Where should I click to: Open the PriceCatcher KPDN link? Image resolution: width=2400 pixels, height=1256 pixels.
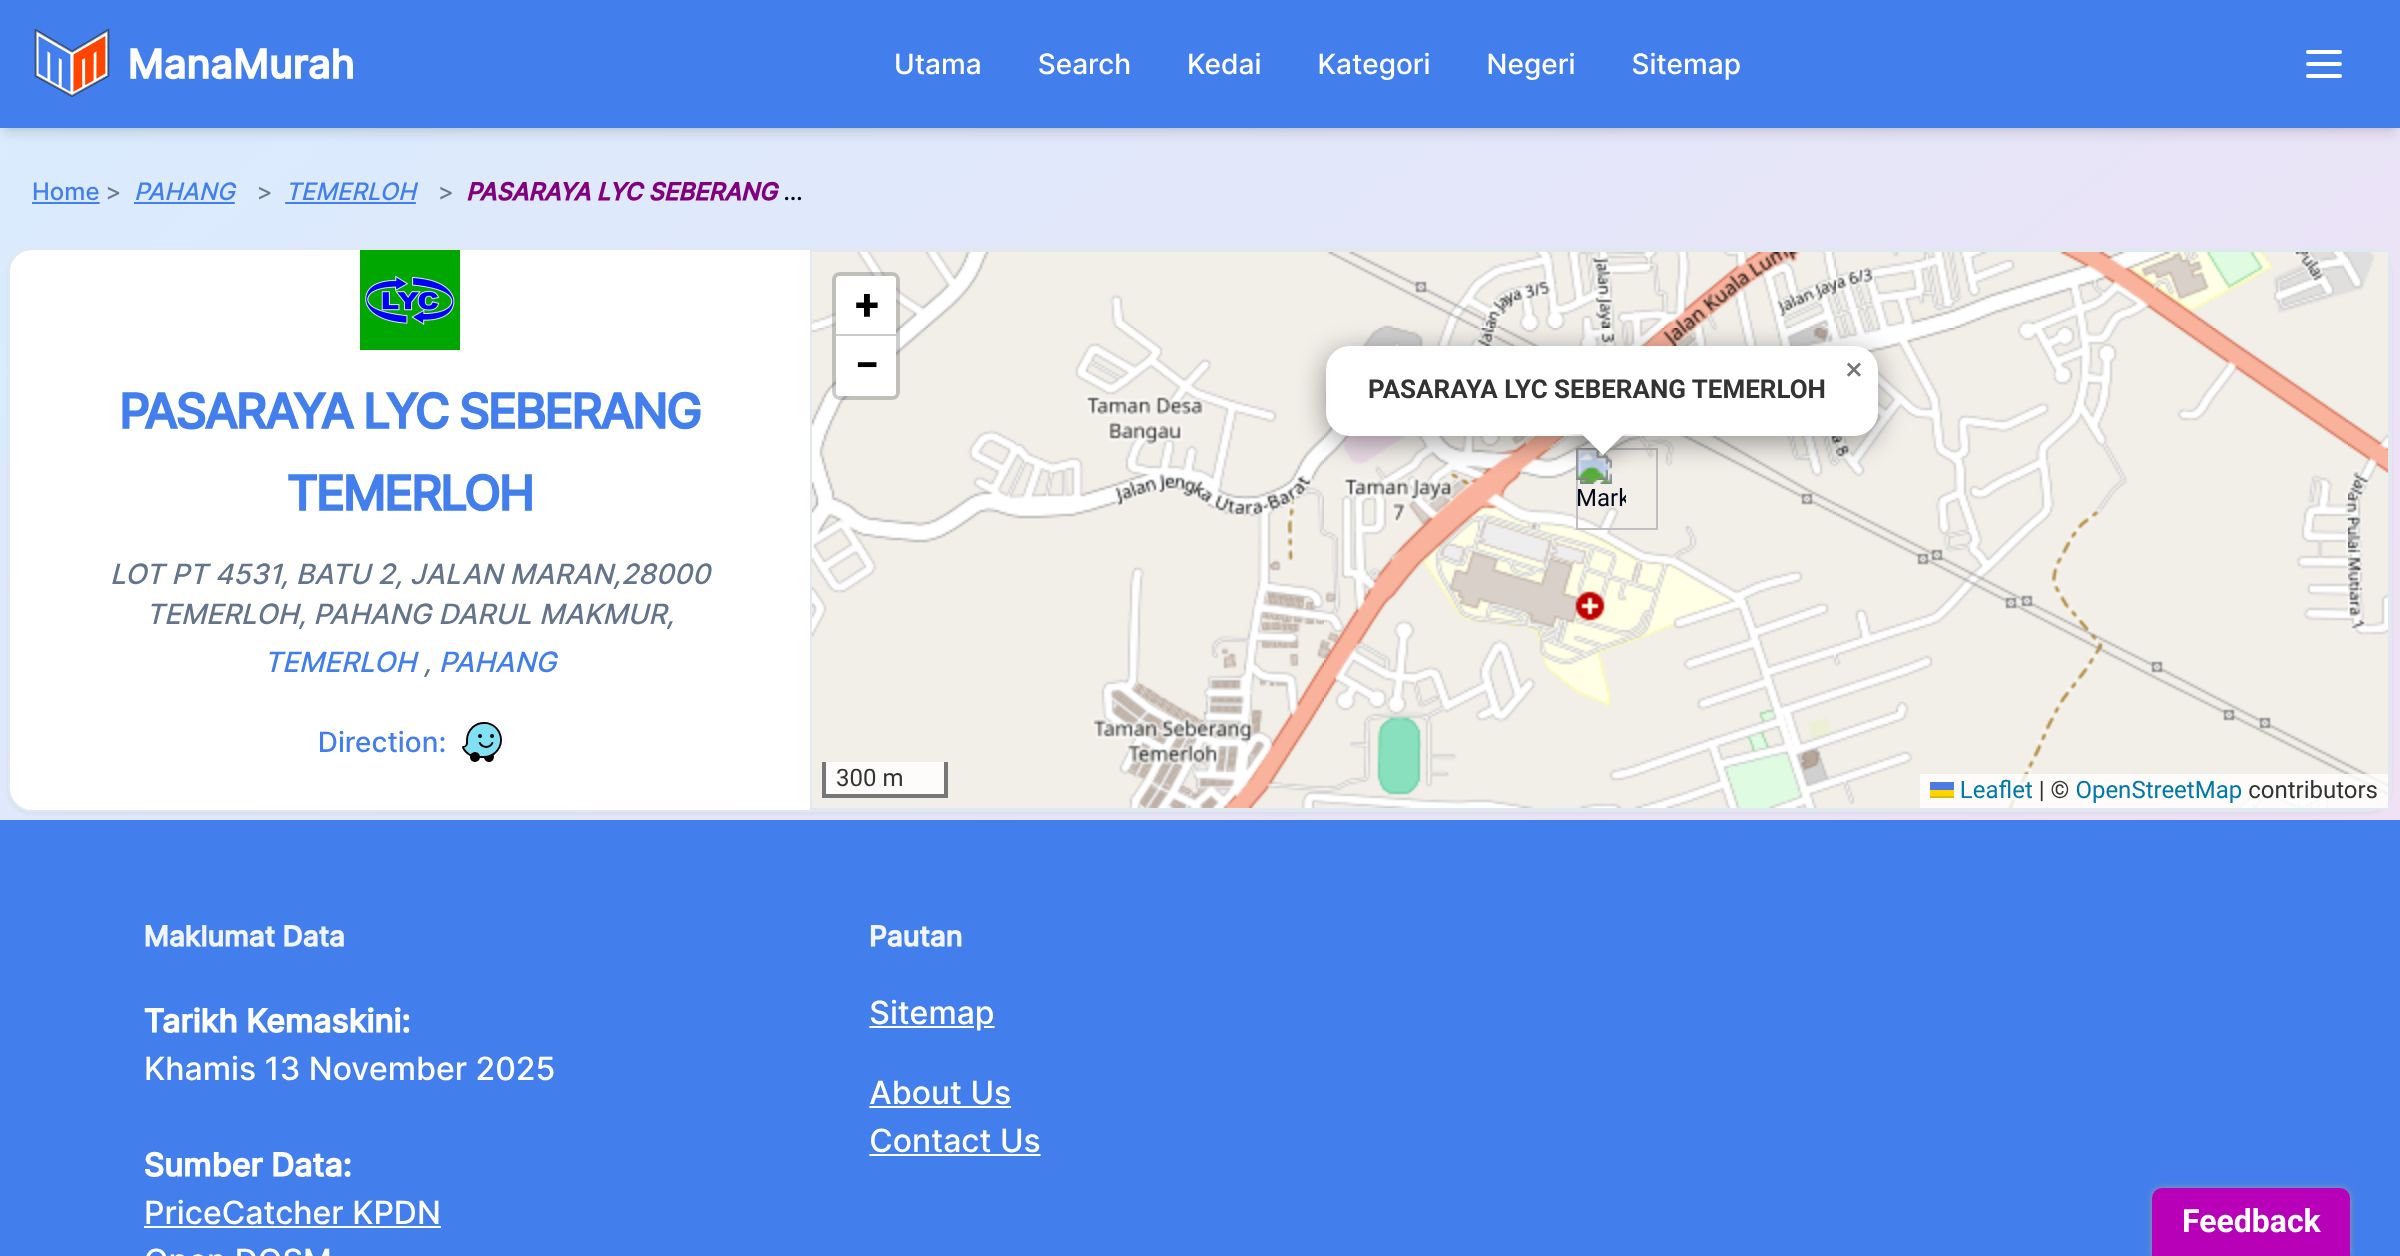pos(292,1212)
